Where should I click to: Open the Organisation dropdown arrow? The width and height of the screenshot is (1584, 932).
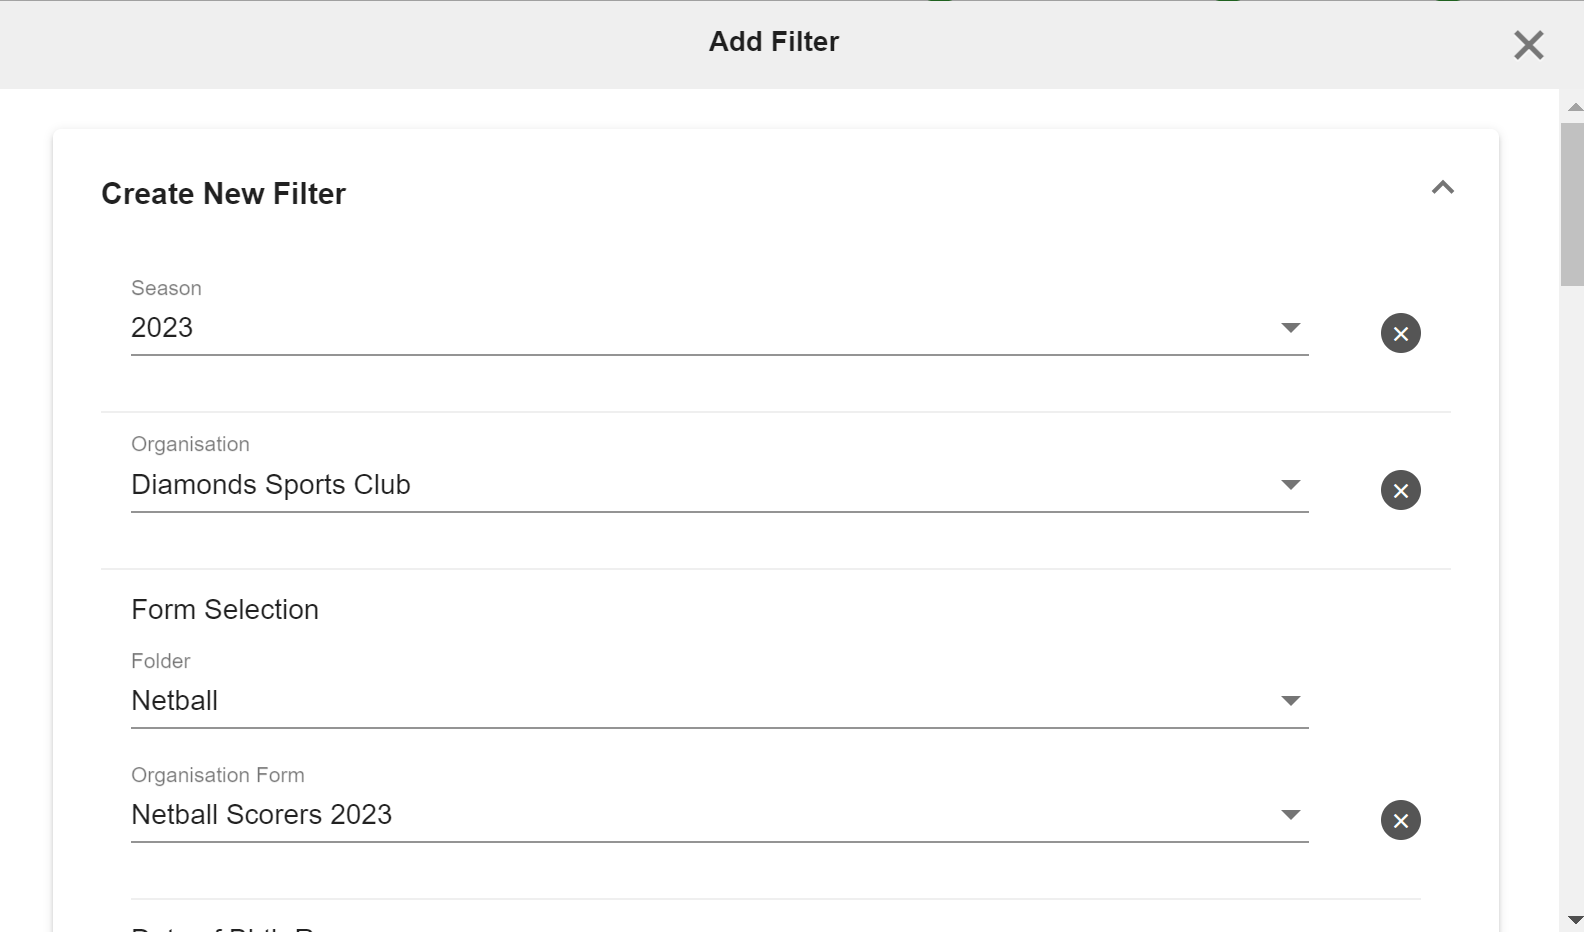click(x=1290, y=485)
